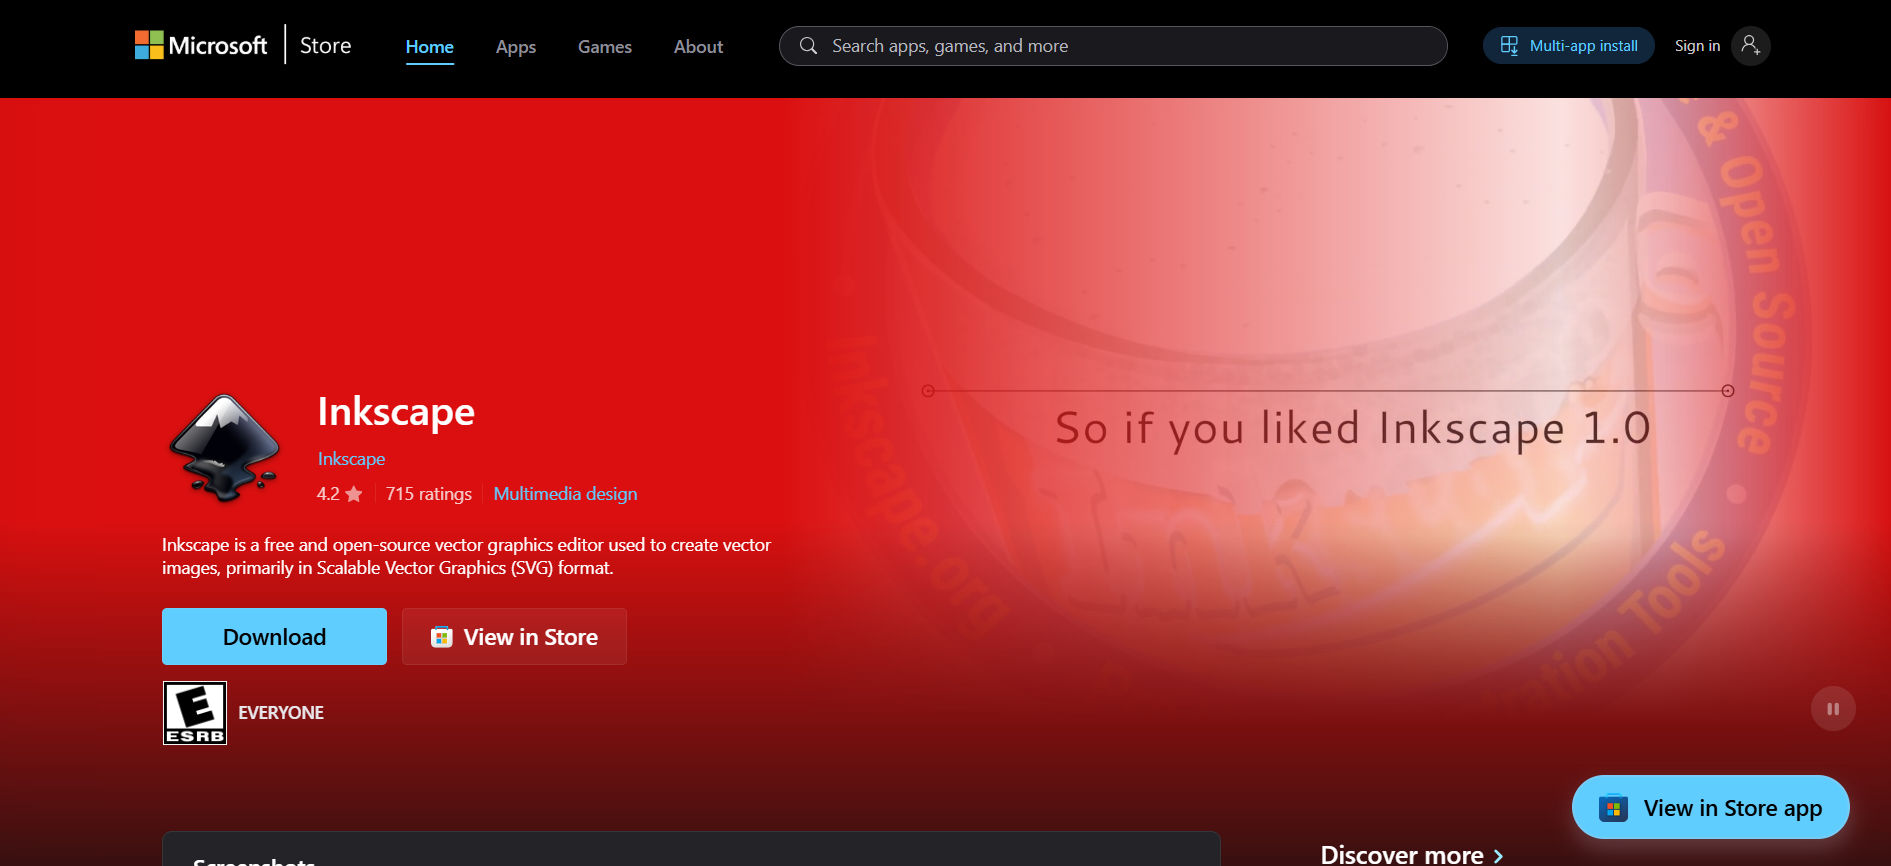Open the profile avatar icon
1891x866 pixels.
[1750, 46]
